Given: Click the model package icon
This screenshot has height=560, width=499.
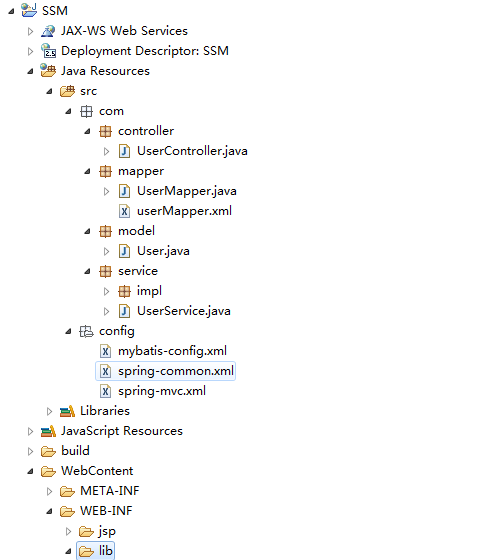Looking at the screenshot, I should 105,231.
